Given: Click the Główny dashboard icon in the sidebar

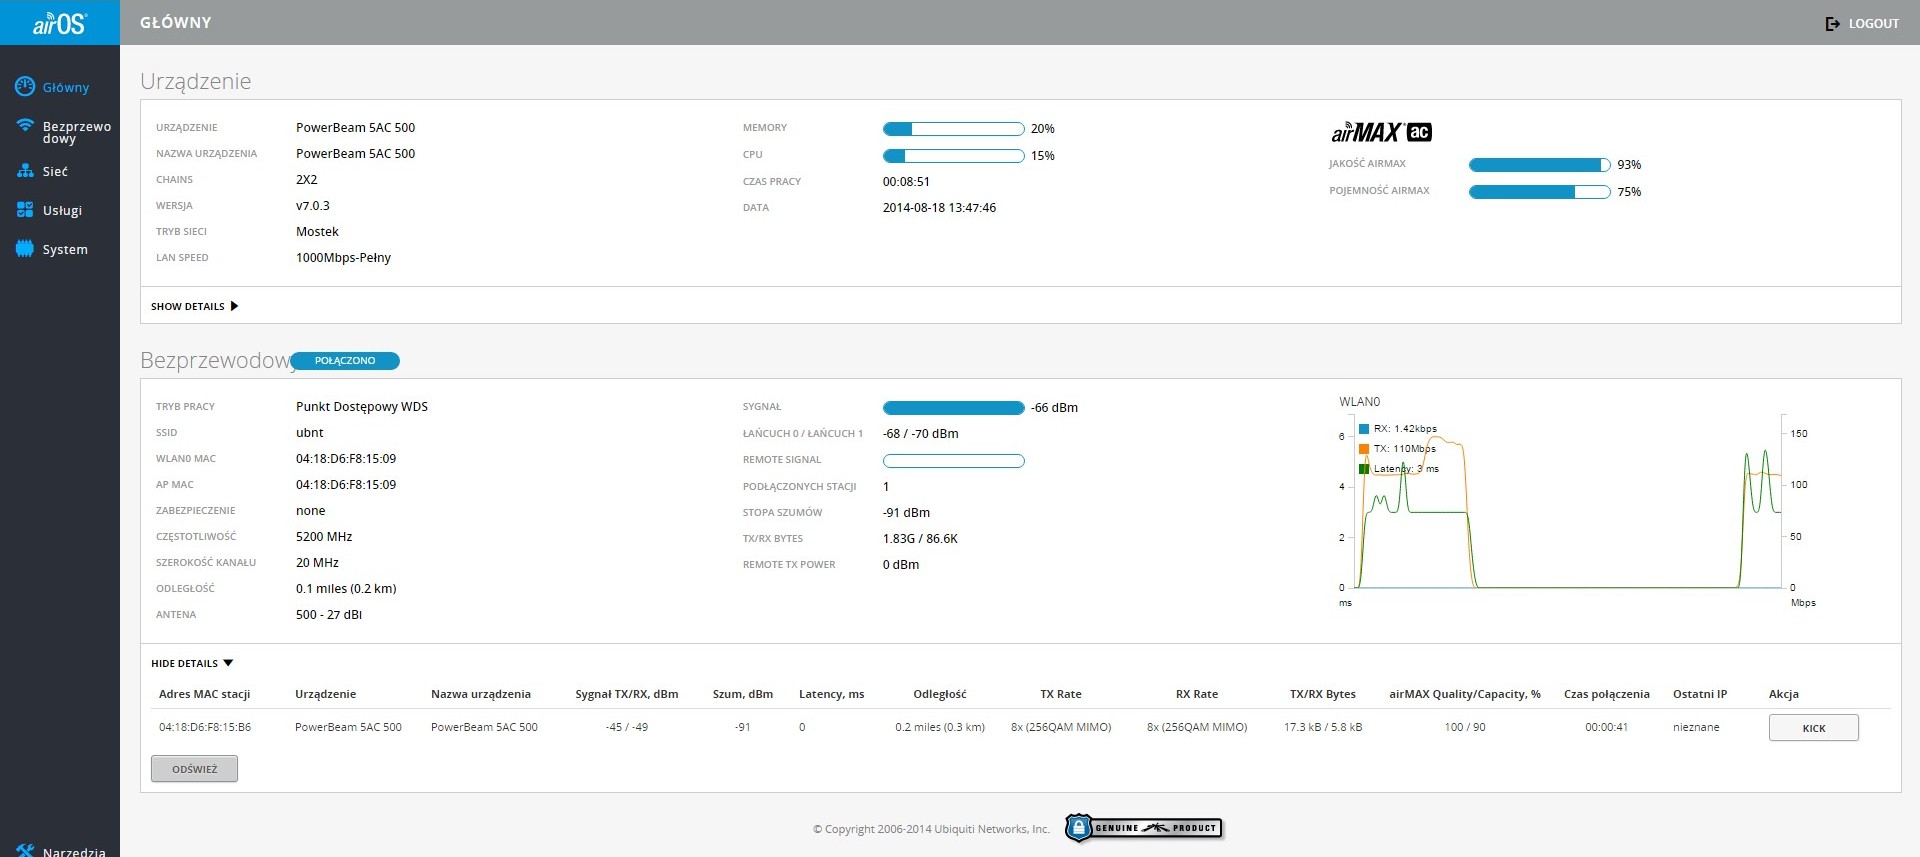Looking at the screenshot, I should [25, 87].
